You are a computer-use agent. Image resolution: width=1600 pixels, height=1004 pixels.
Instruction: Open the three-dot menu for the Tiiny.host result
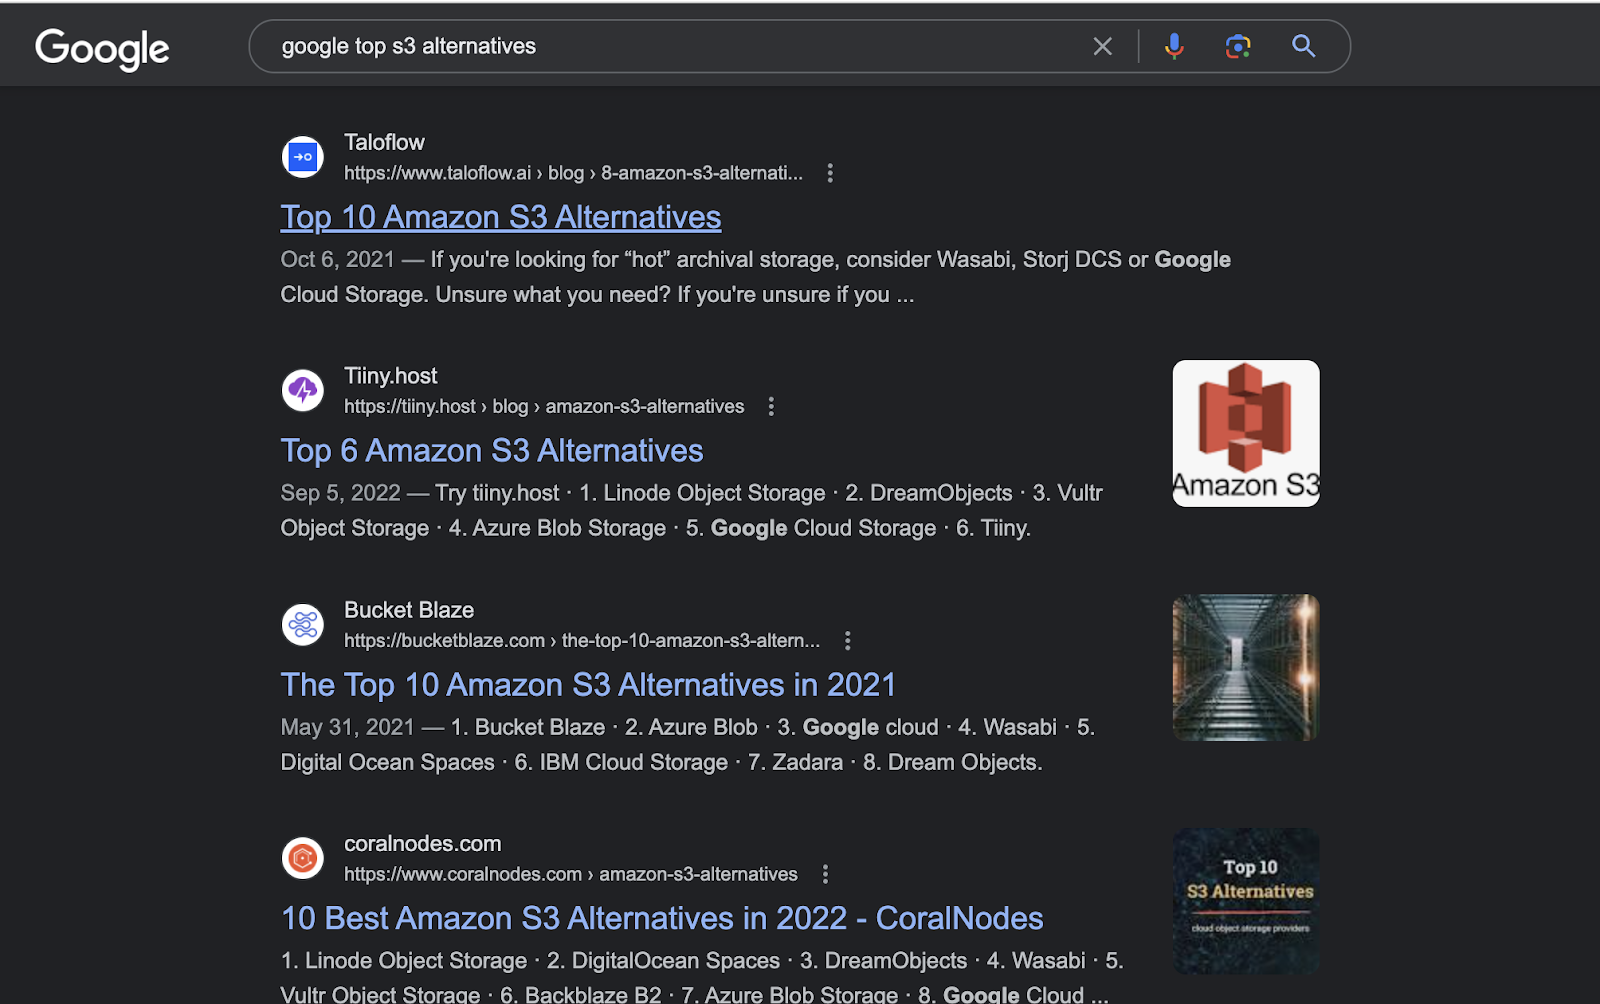[771, 406]
